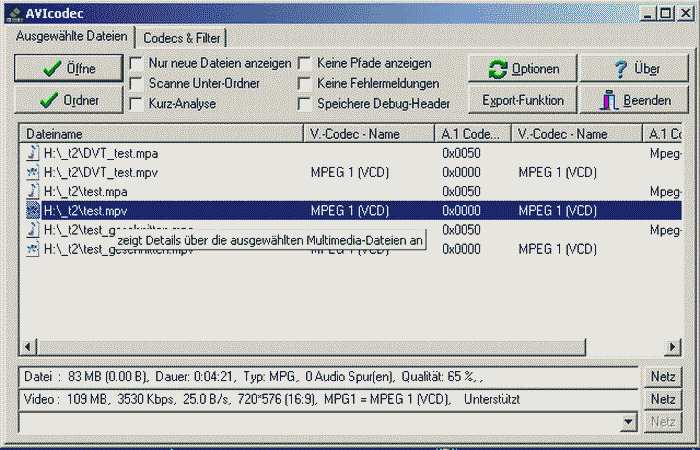
Task: Click the film icon of selected test.mpv
Action: pos(33,210)
